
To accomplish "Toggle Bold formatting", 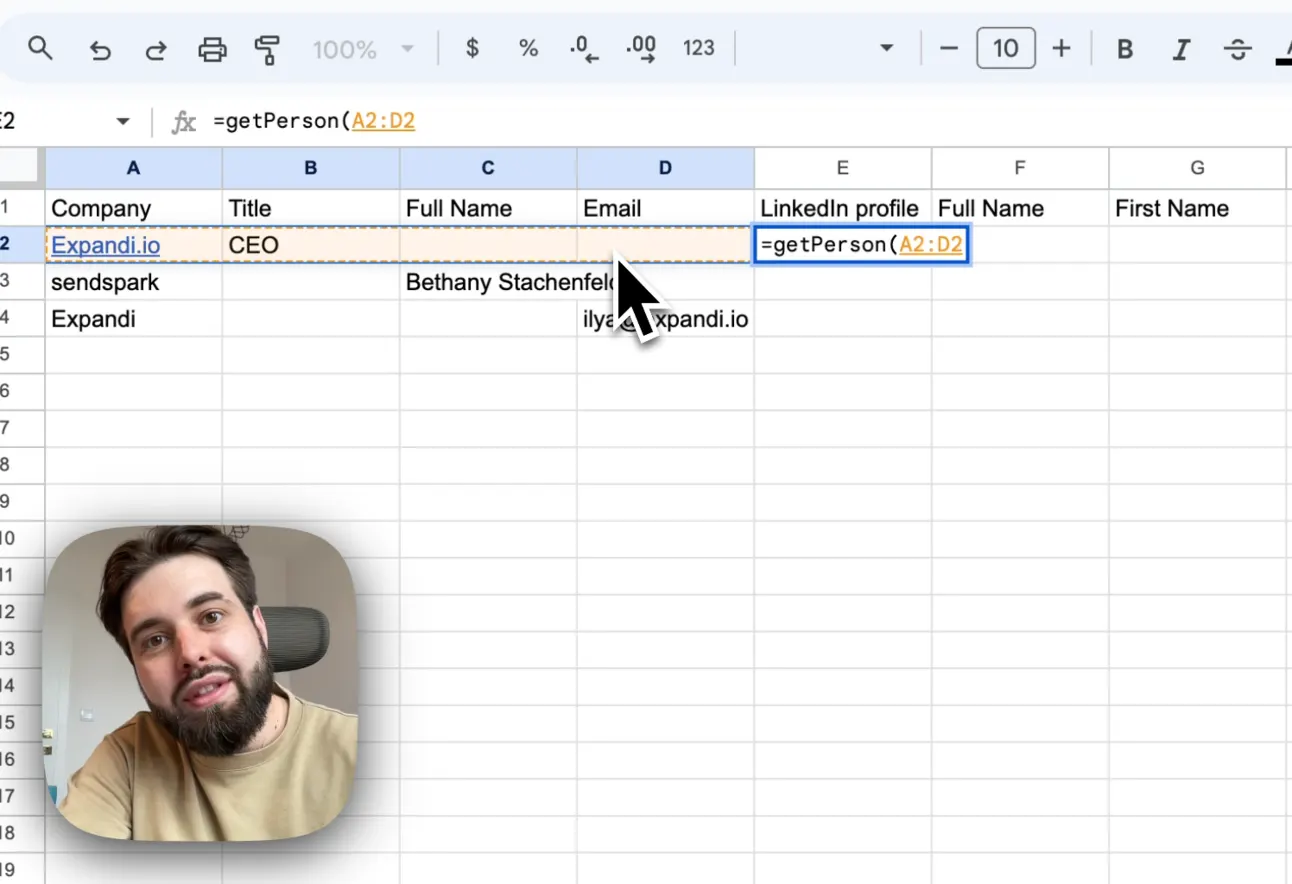I will click(1125, 49).
